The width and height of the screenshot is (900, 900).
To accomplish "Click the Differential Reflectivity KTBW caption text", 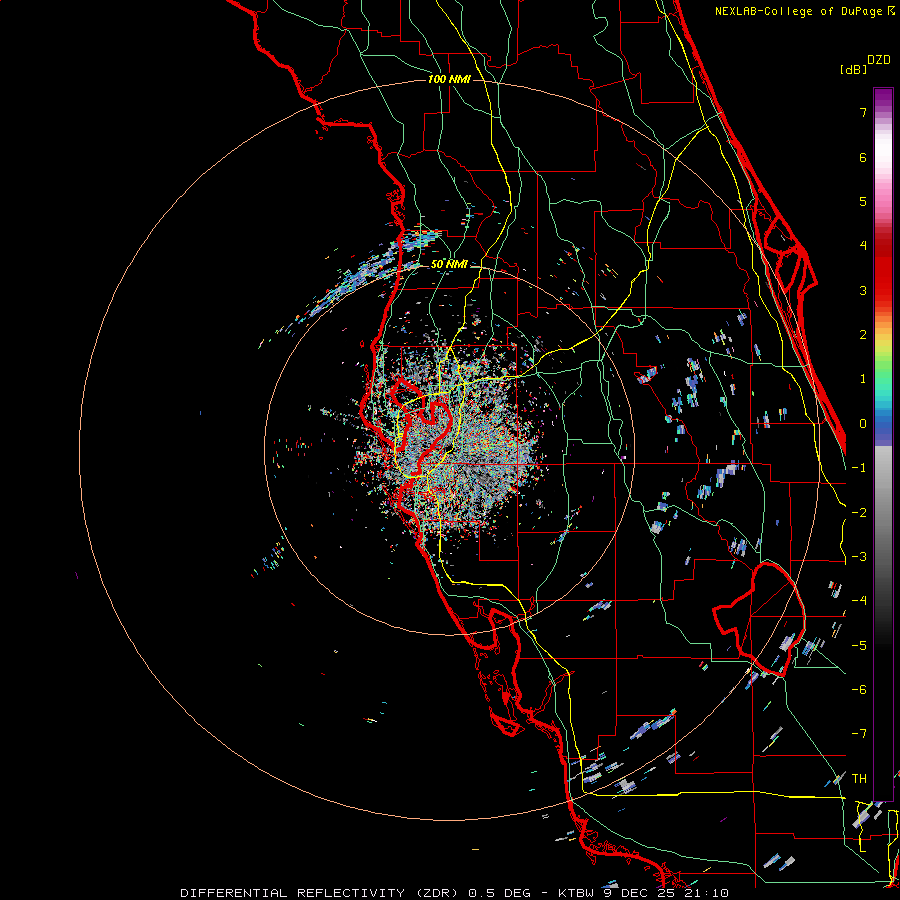I will point(455,893).
